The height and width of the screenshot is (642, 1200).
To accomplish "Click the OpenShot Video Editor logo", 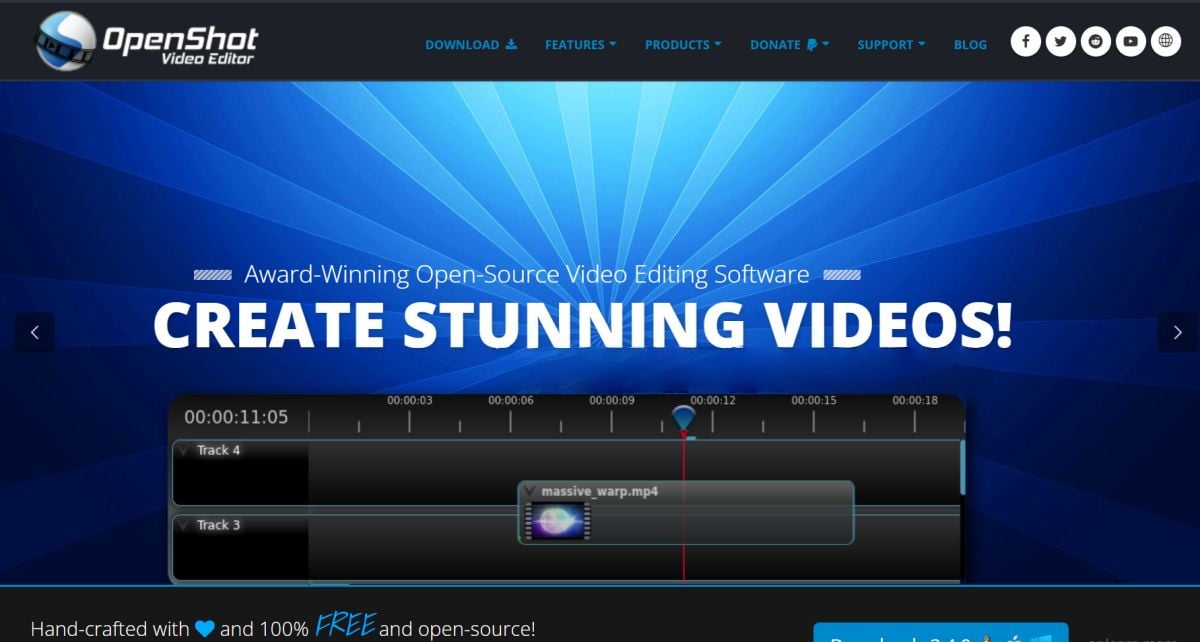I will 145,42.
